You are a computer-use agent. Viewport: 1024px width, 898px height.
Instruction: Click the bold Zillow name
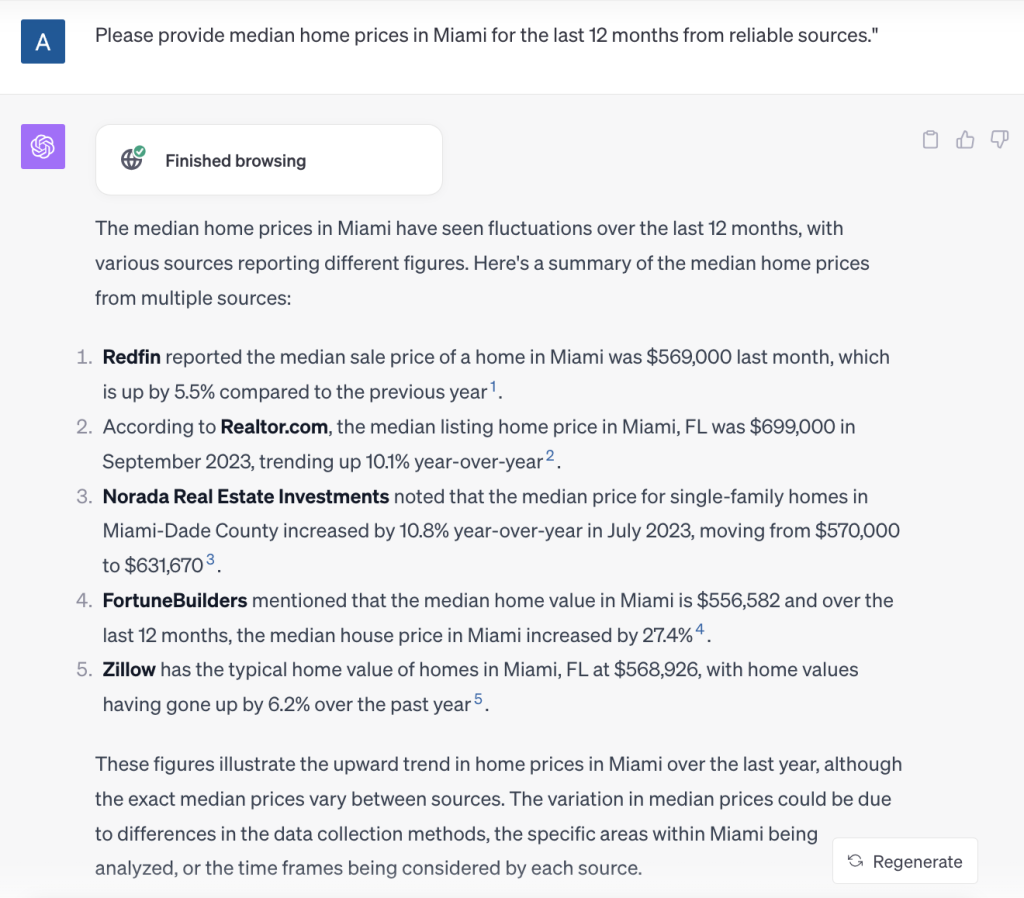pyautogui.click(x=130, y=670)
